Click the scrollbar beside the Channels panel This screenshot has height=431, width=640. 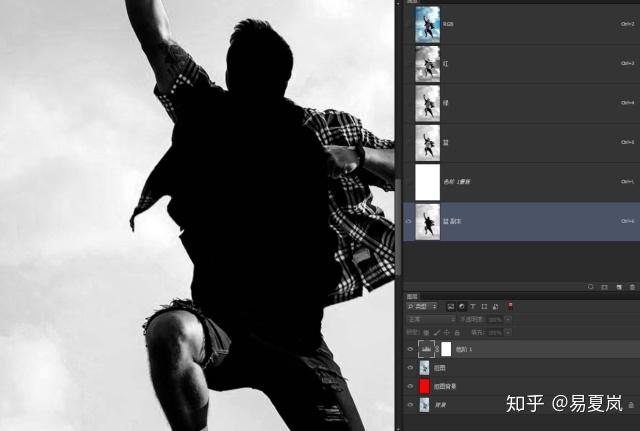click(x=399, y=227)
